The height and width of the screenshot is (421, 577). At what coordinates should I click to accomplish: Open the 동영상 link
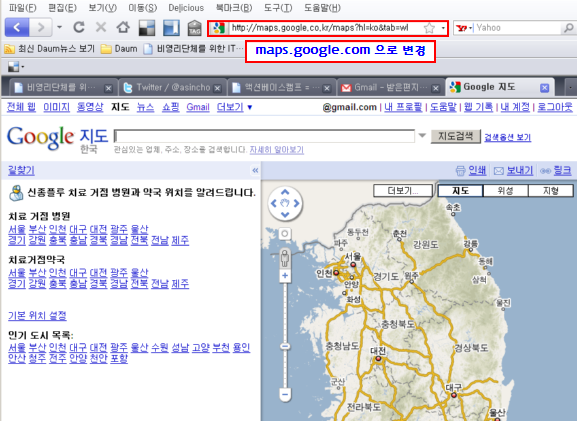(x=90, y=107)
